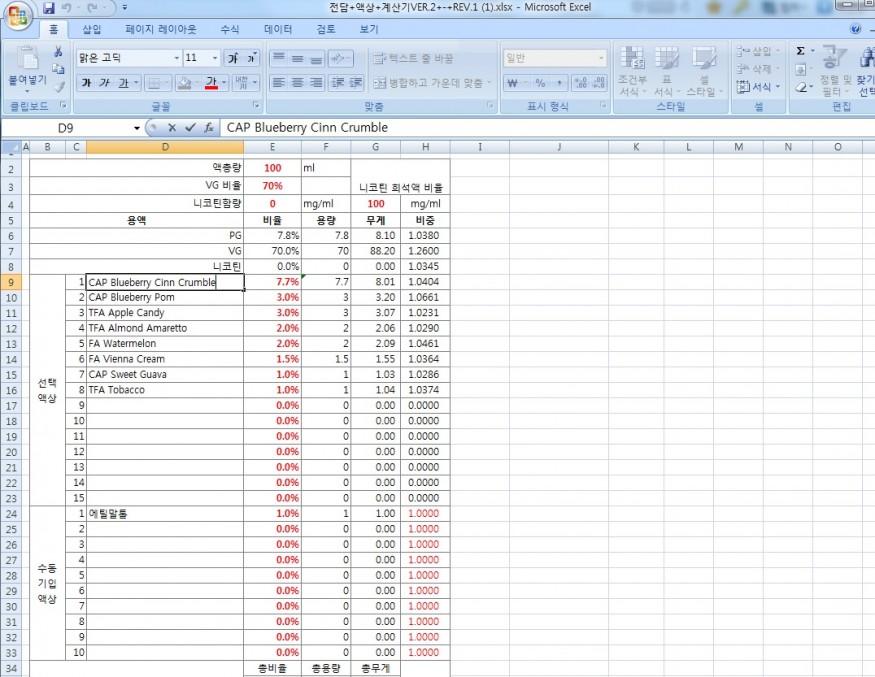The height and width of the screenshot is (677, 875).
Task: Click the Office button logo
Action: point(17,16)
